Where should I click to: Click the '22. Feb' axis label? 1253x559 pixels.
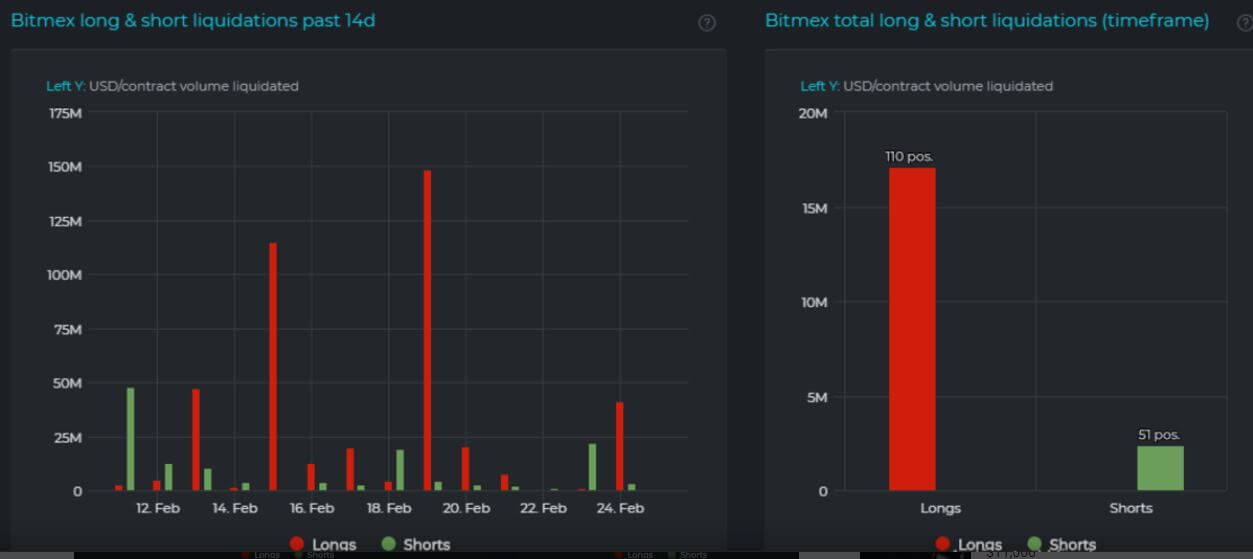pyautogui.click(x=543, y=508)
